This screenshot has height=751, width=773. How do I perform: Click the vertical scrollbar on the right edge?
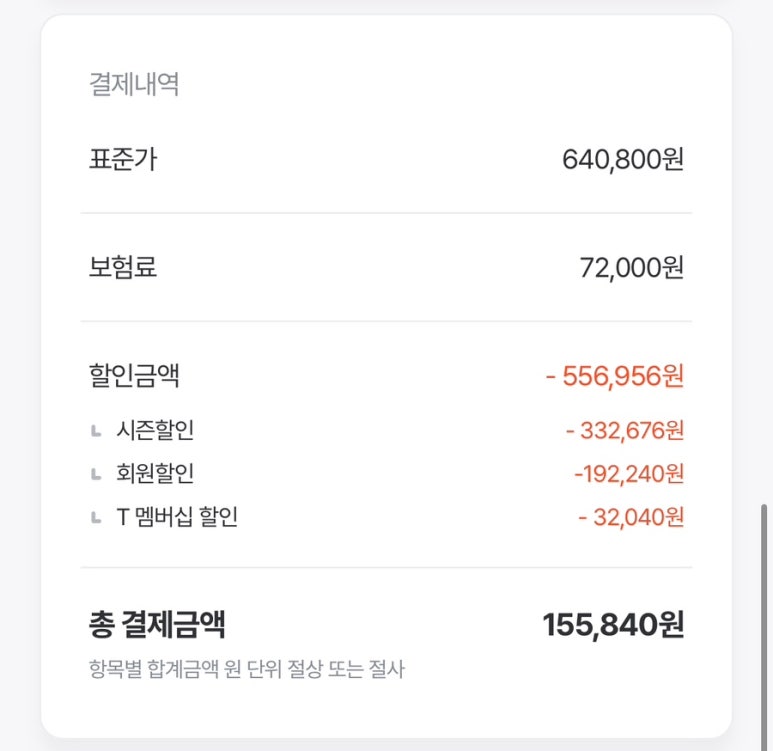pyautogui.click(x=764, y=626)
